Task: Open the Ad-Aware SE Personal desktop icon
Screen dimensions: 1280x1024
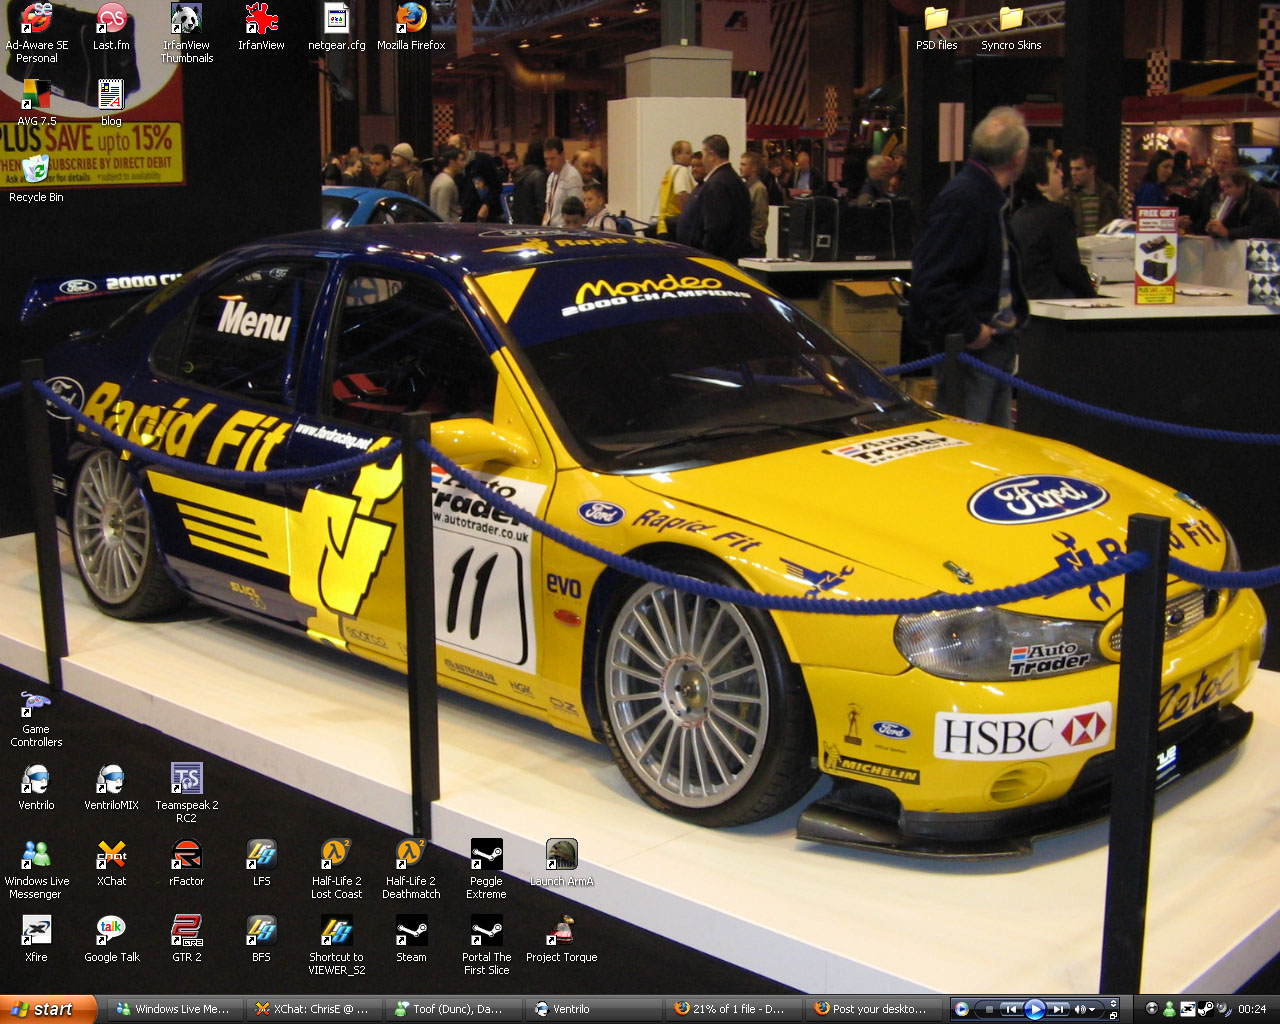Action: pos(37,33)
